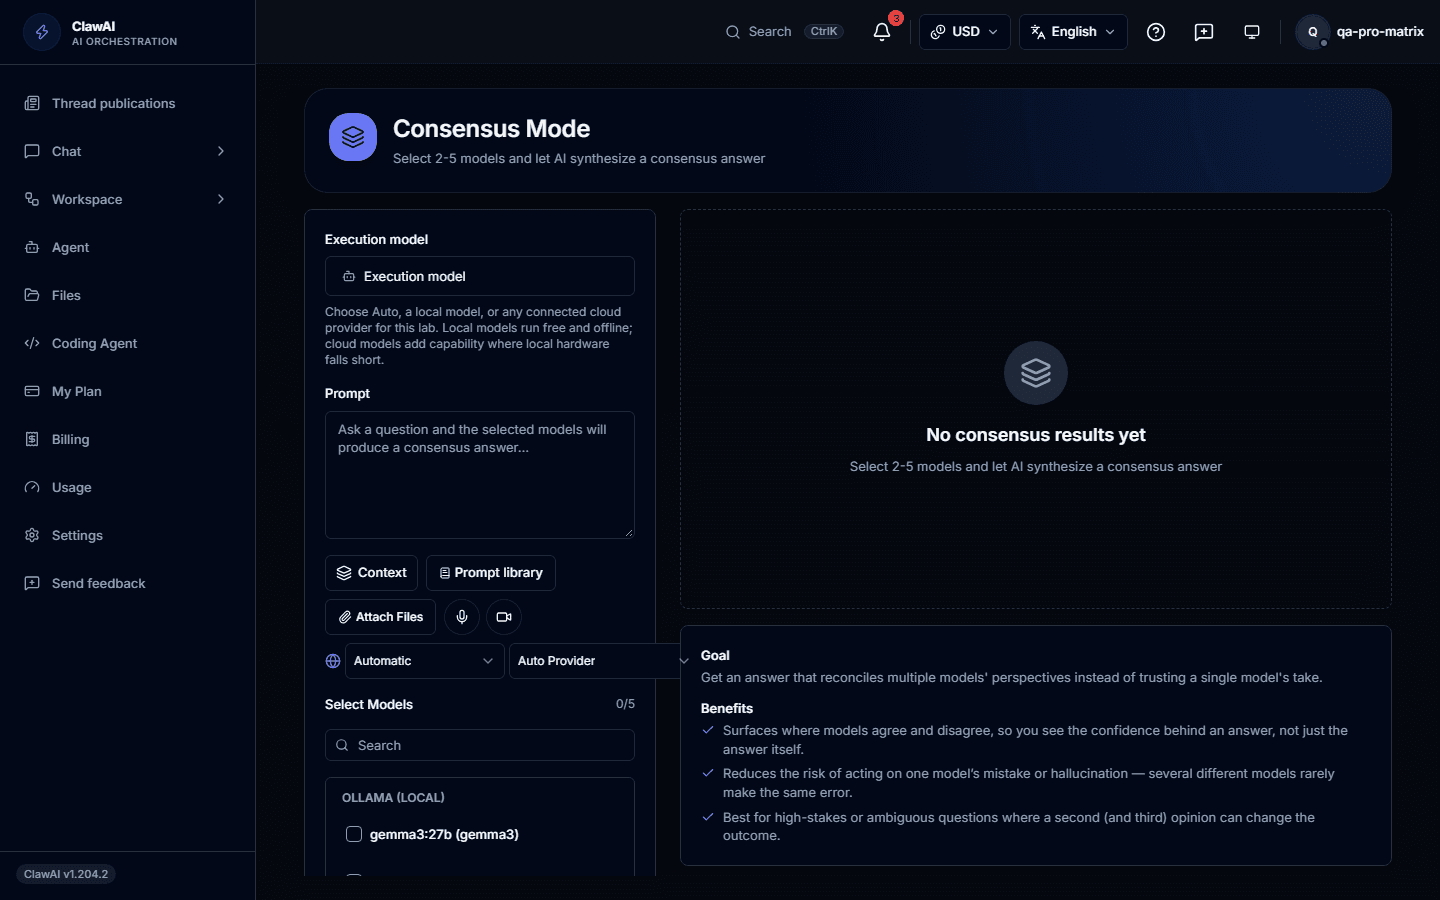This screenshot has height=900, width=1440.
Task: Click Send feedback in the sidebar
Action: tap(128, 583)
